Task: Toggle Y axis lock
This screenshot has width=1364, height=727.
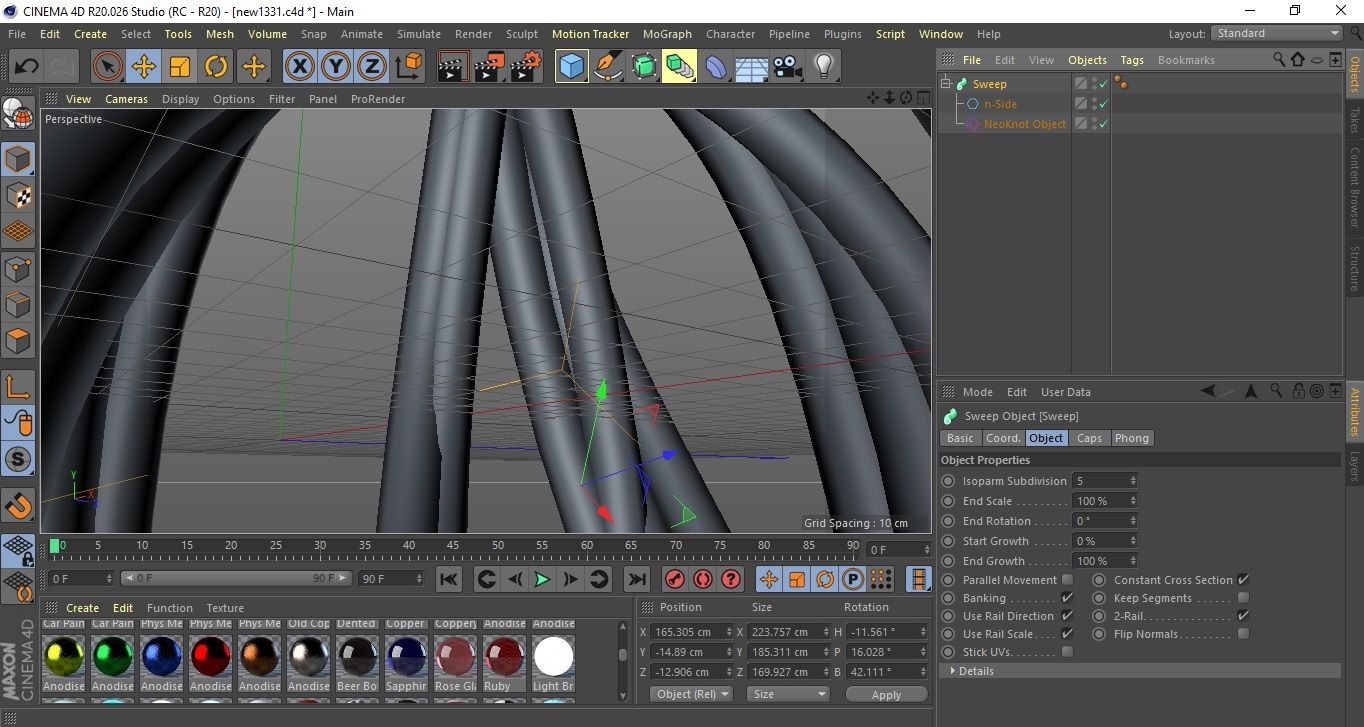Action: tap(336, 67)
